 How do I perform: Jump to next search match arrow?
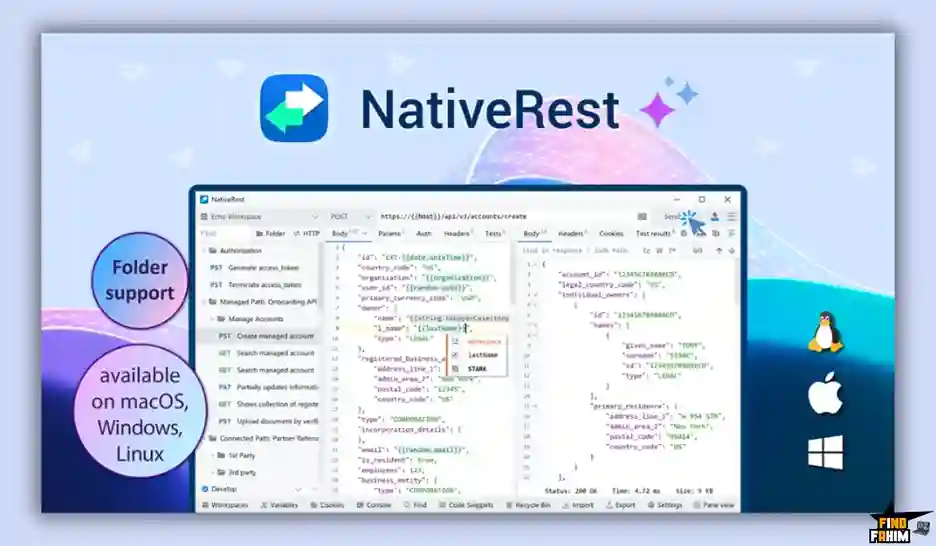[x=731, y=251]
